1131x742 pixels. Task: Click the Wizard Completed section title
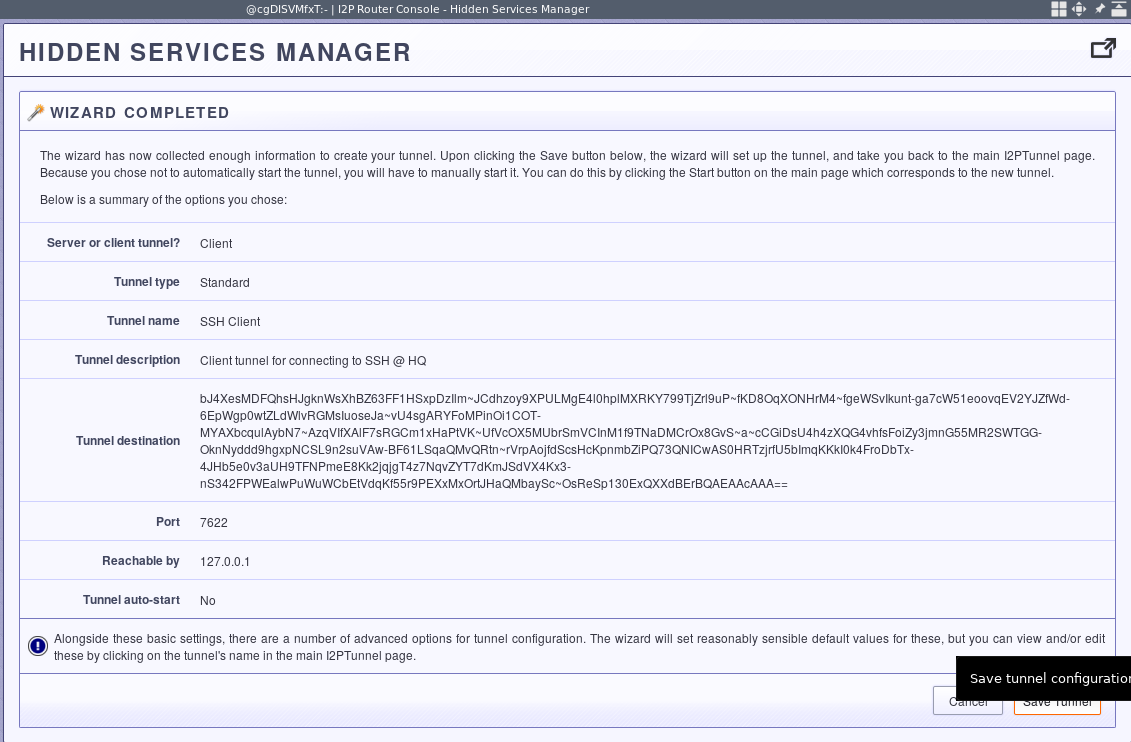140,113
